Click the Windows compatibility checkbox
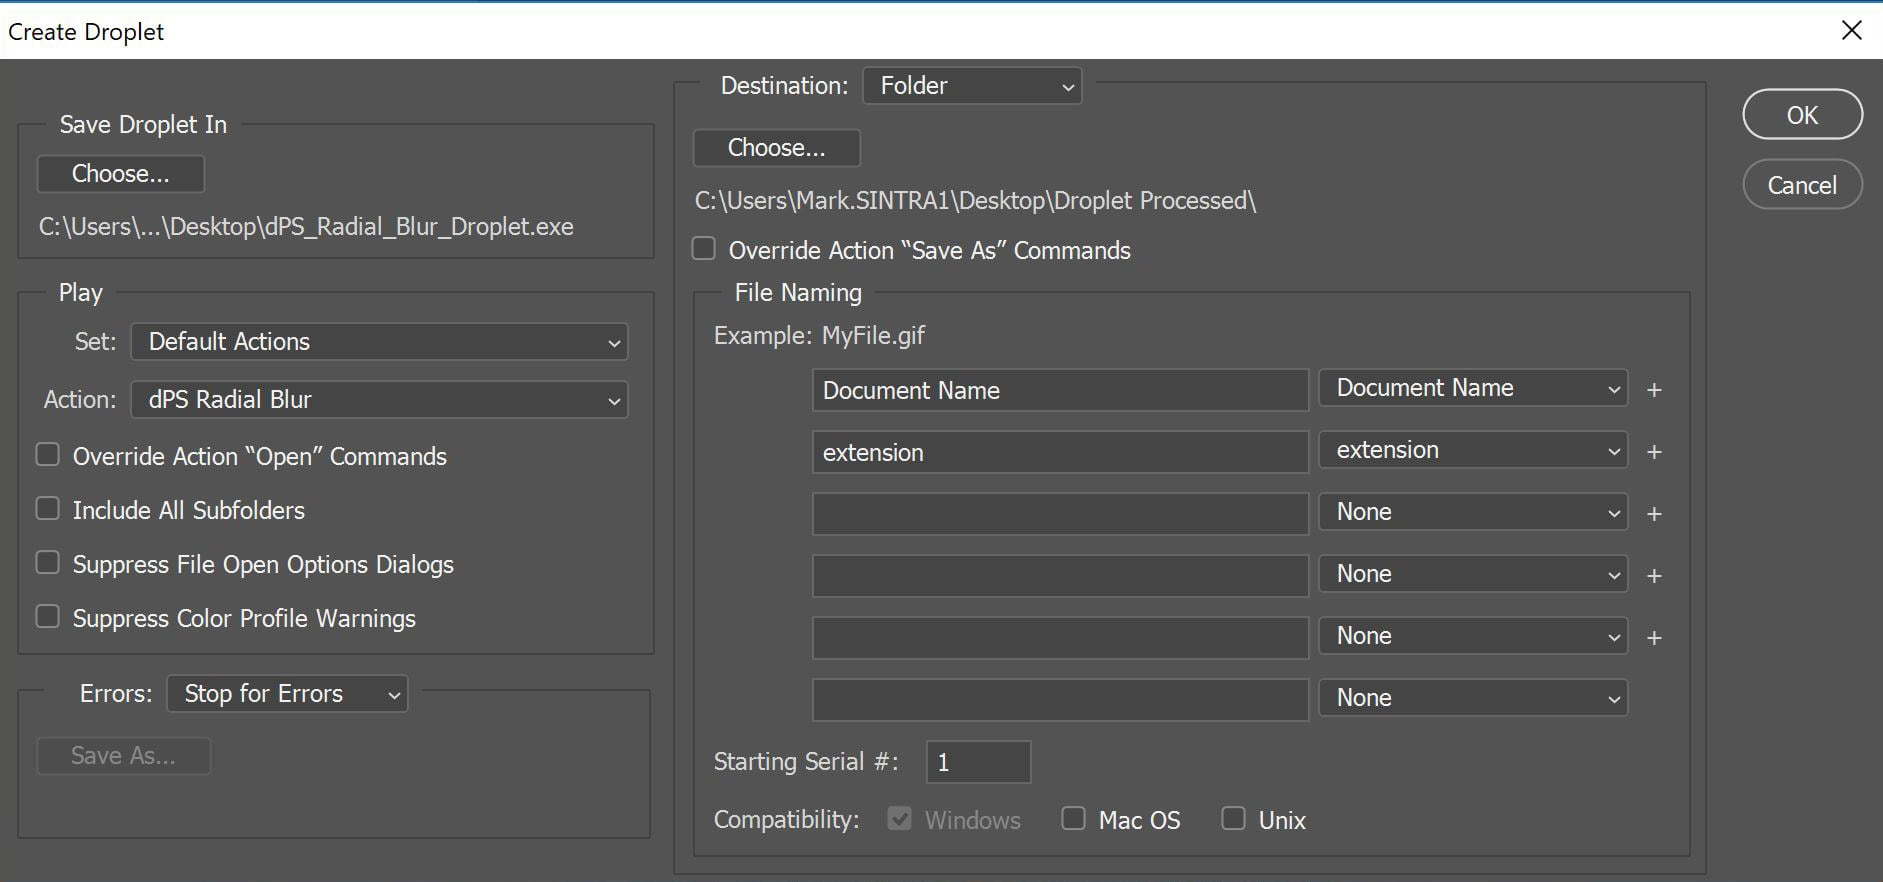1883x882 pixels. pos(899,819)
